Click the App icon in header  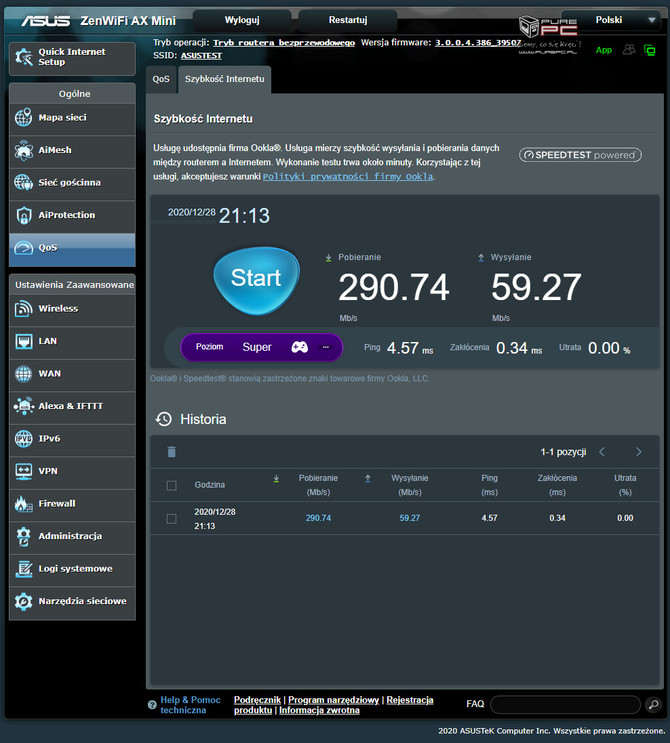click(604, 50)
